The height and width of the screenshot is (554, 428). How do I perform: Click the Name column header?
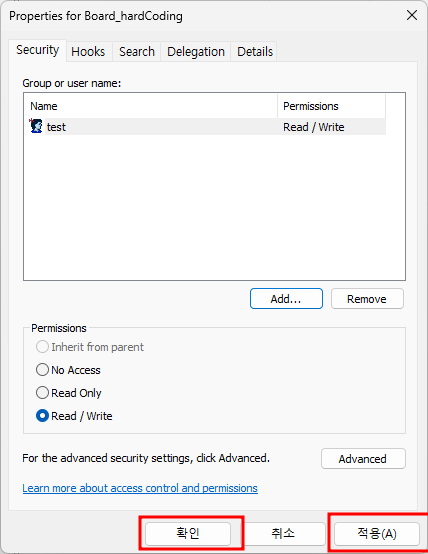(151, 106)
